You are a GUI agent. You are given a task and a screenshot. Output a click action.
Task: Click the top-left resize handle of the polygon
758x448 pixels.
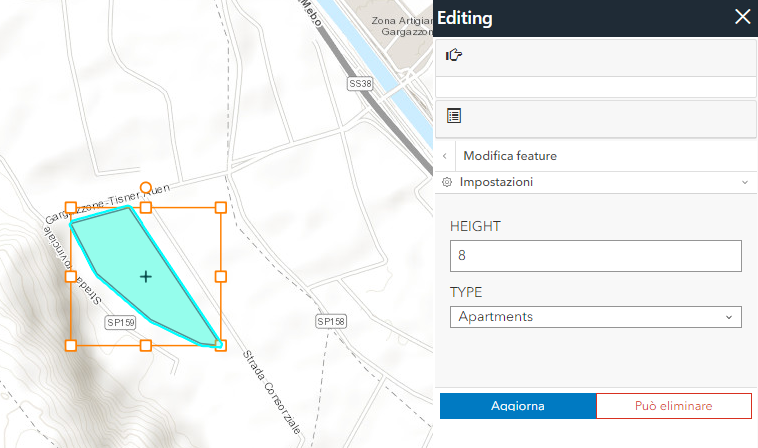[x=71, y=208]
